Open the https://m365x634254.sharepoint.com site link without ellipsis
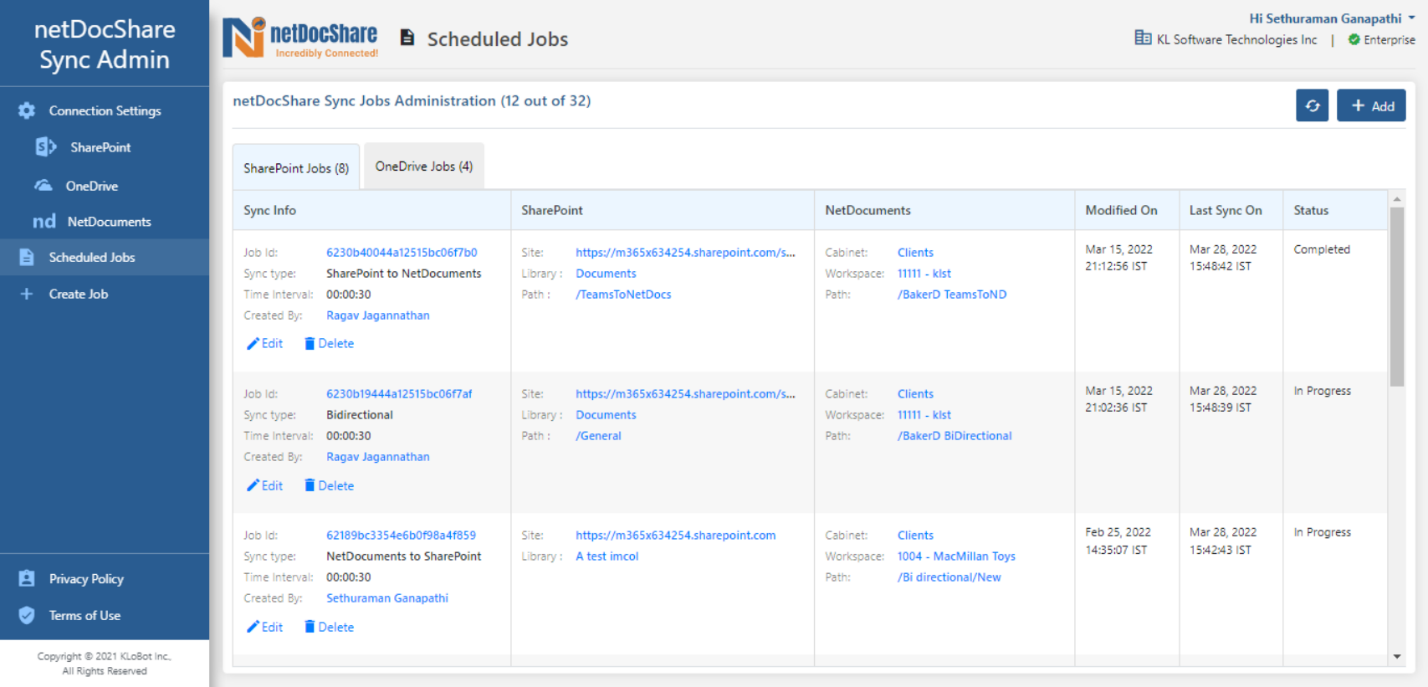The width and height of the screenshot is (1428, 687). point(676,535)
